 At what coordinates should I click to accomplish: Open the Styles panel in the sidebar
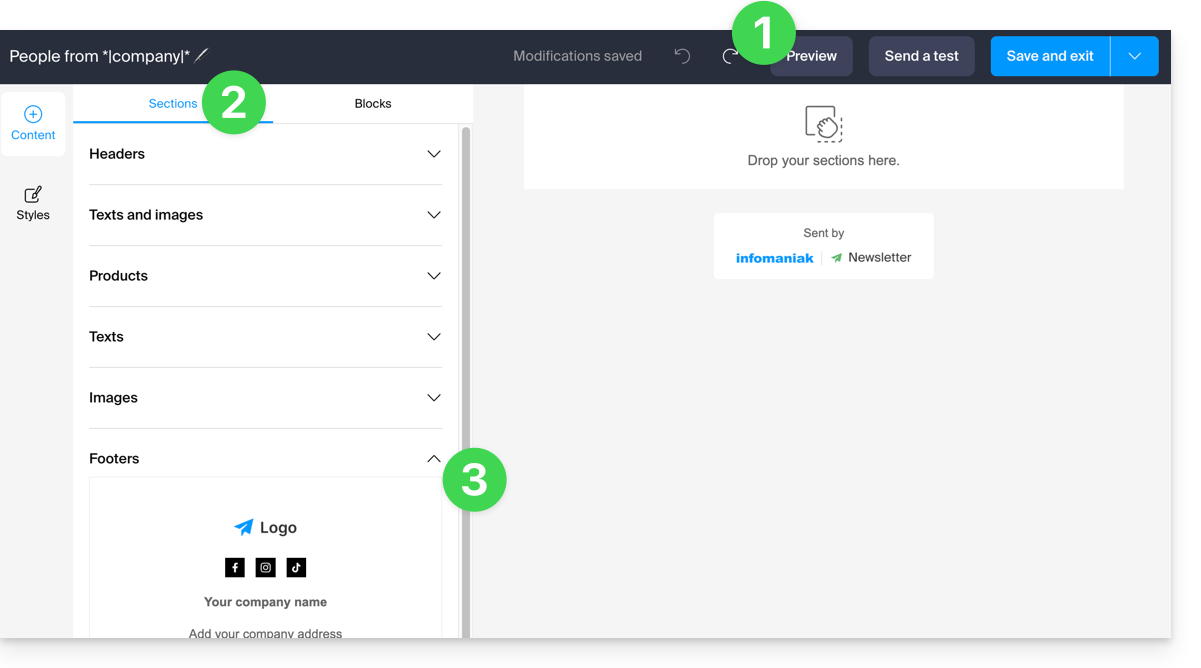33,203
